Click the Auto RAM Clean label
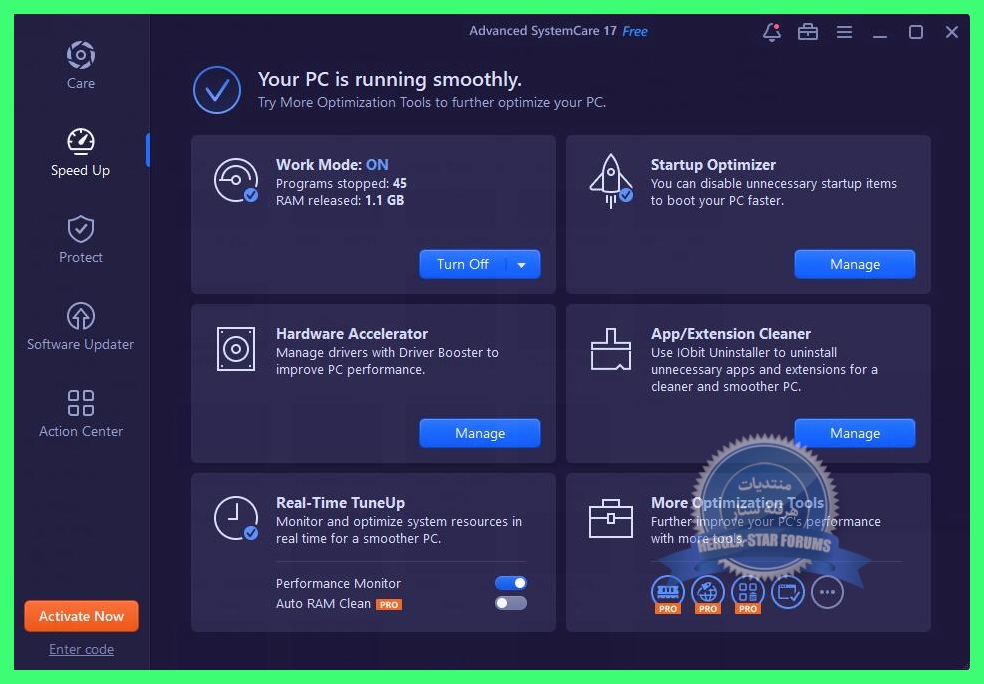The width and height of the screenshot is (984, 684). click(323, 604)
